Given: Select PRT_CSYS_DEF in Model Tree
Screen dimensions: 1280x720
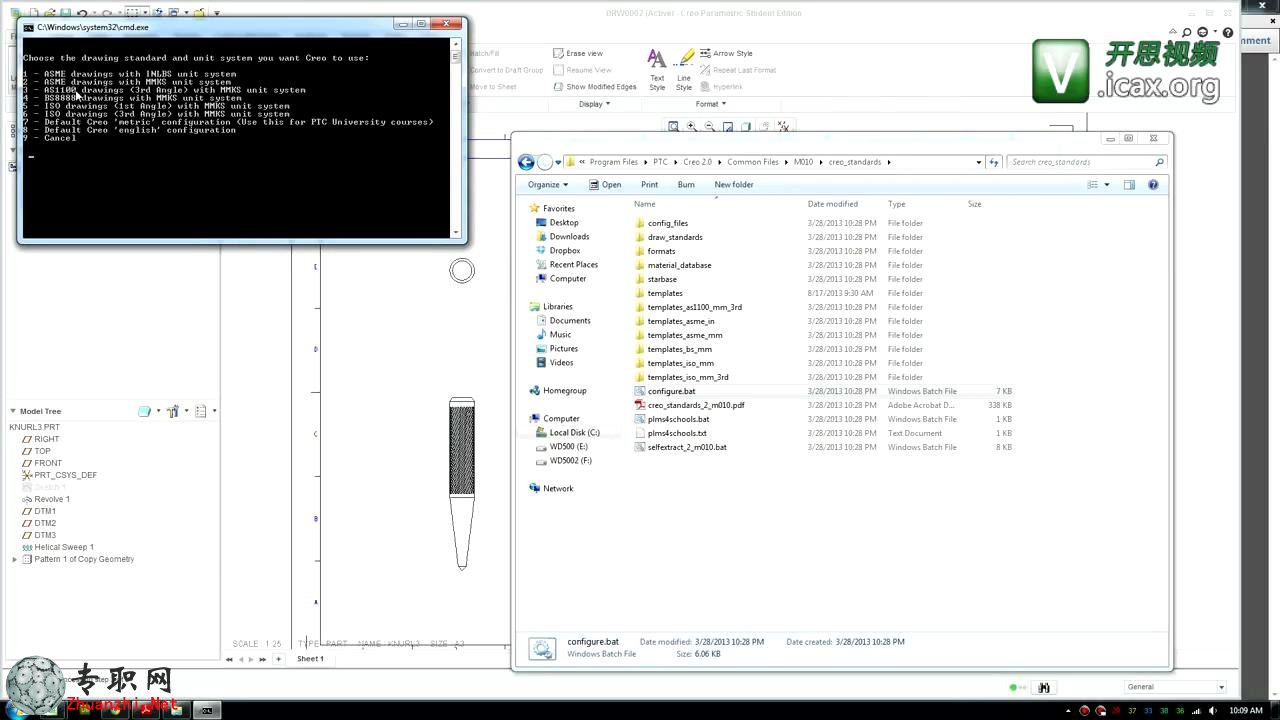Looking at the screenshot, I should click(65, 475).
